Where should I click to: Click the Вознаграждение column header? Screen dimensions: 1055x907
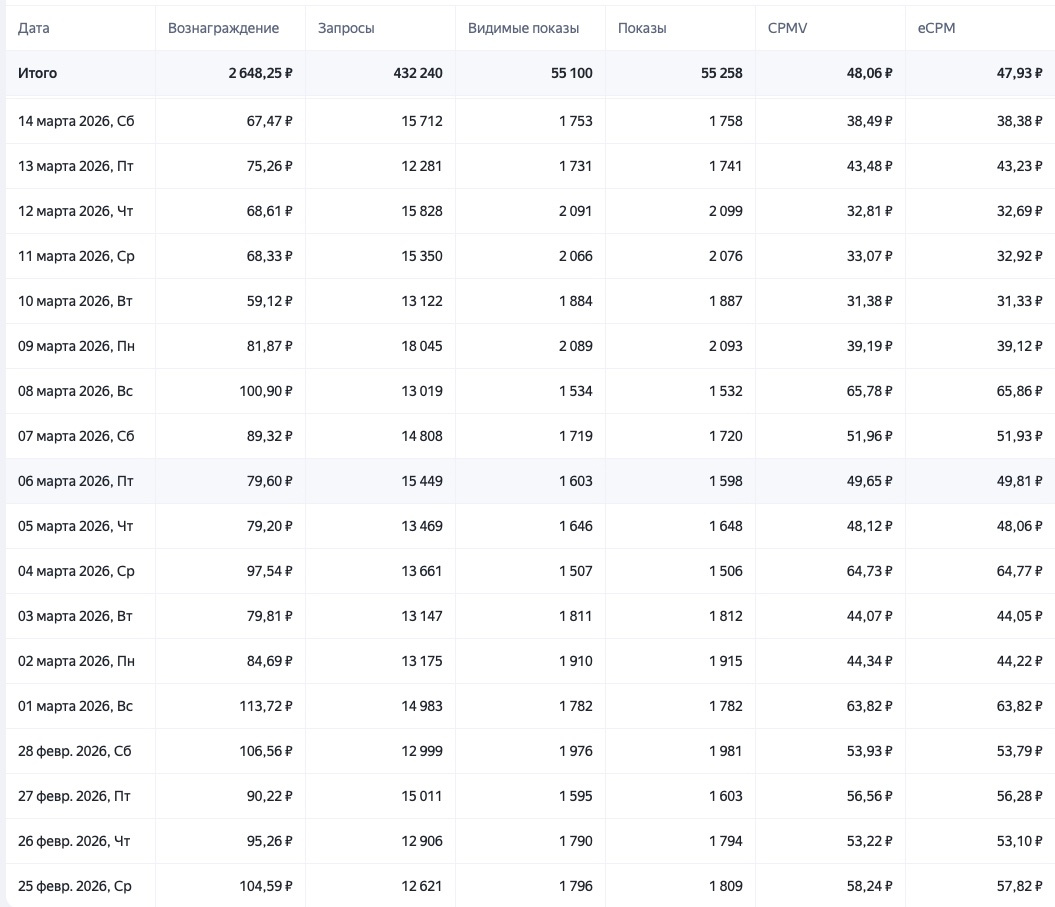point(223,28)
